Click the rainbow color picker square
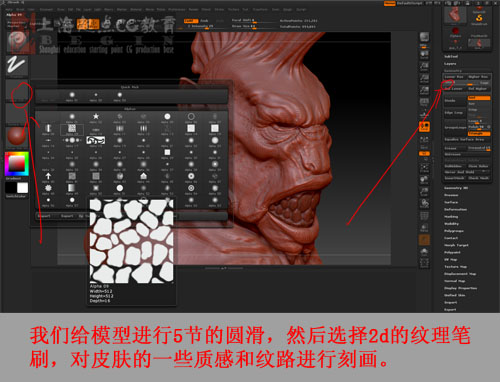Image resolution: width=500 pixels, height=382 pixels. [17, 164]
